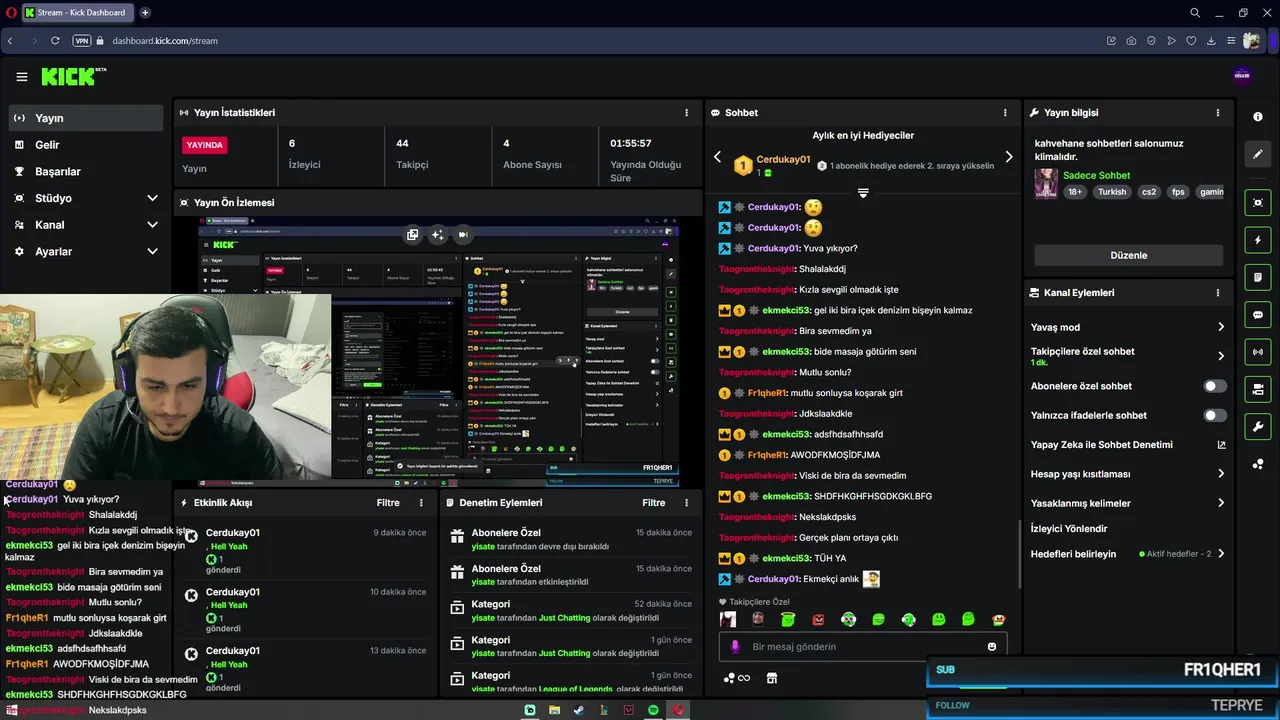This screenshot has height=720, width=1280.
Task: Click the purple microphone icon in message box
Action: pyautogui.click(x=735, y=647)
